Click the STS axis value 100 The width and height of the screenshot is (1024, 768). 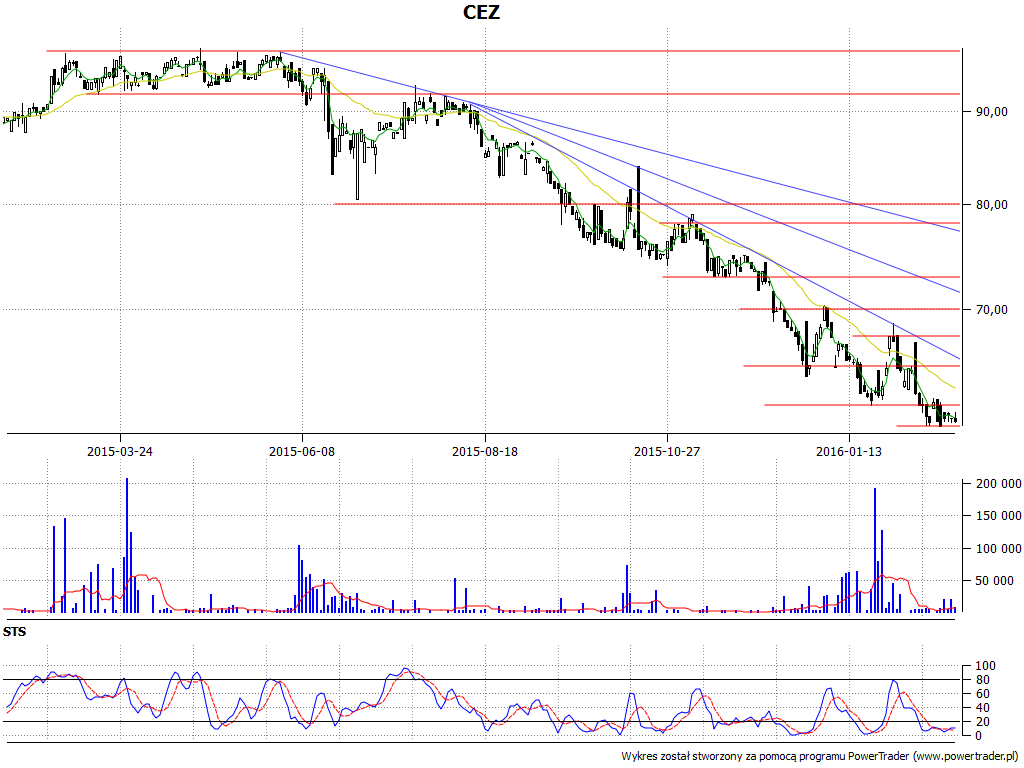985,666
